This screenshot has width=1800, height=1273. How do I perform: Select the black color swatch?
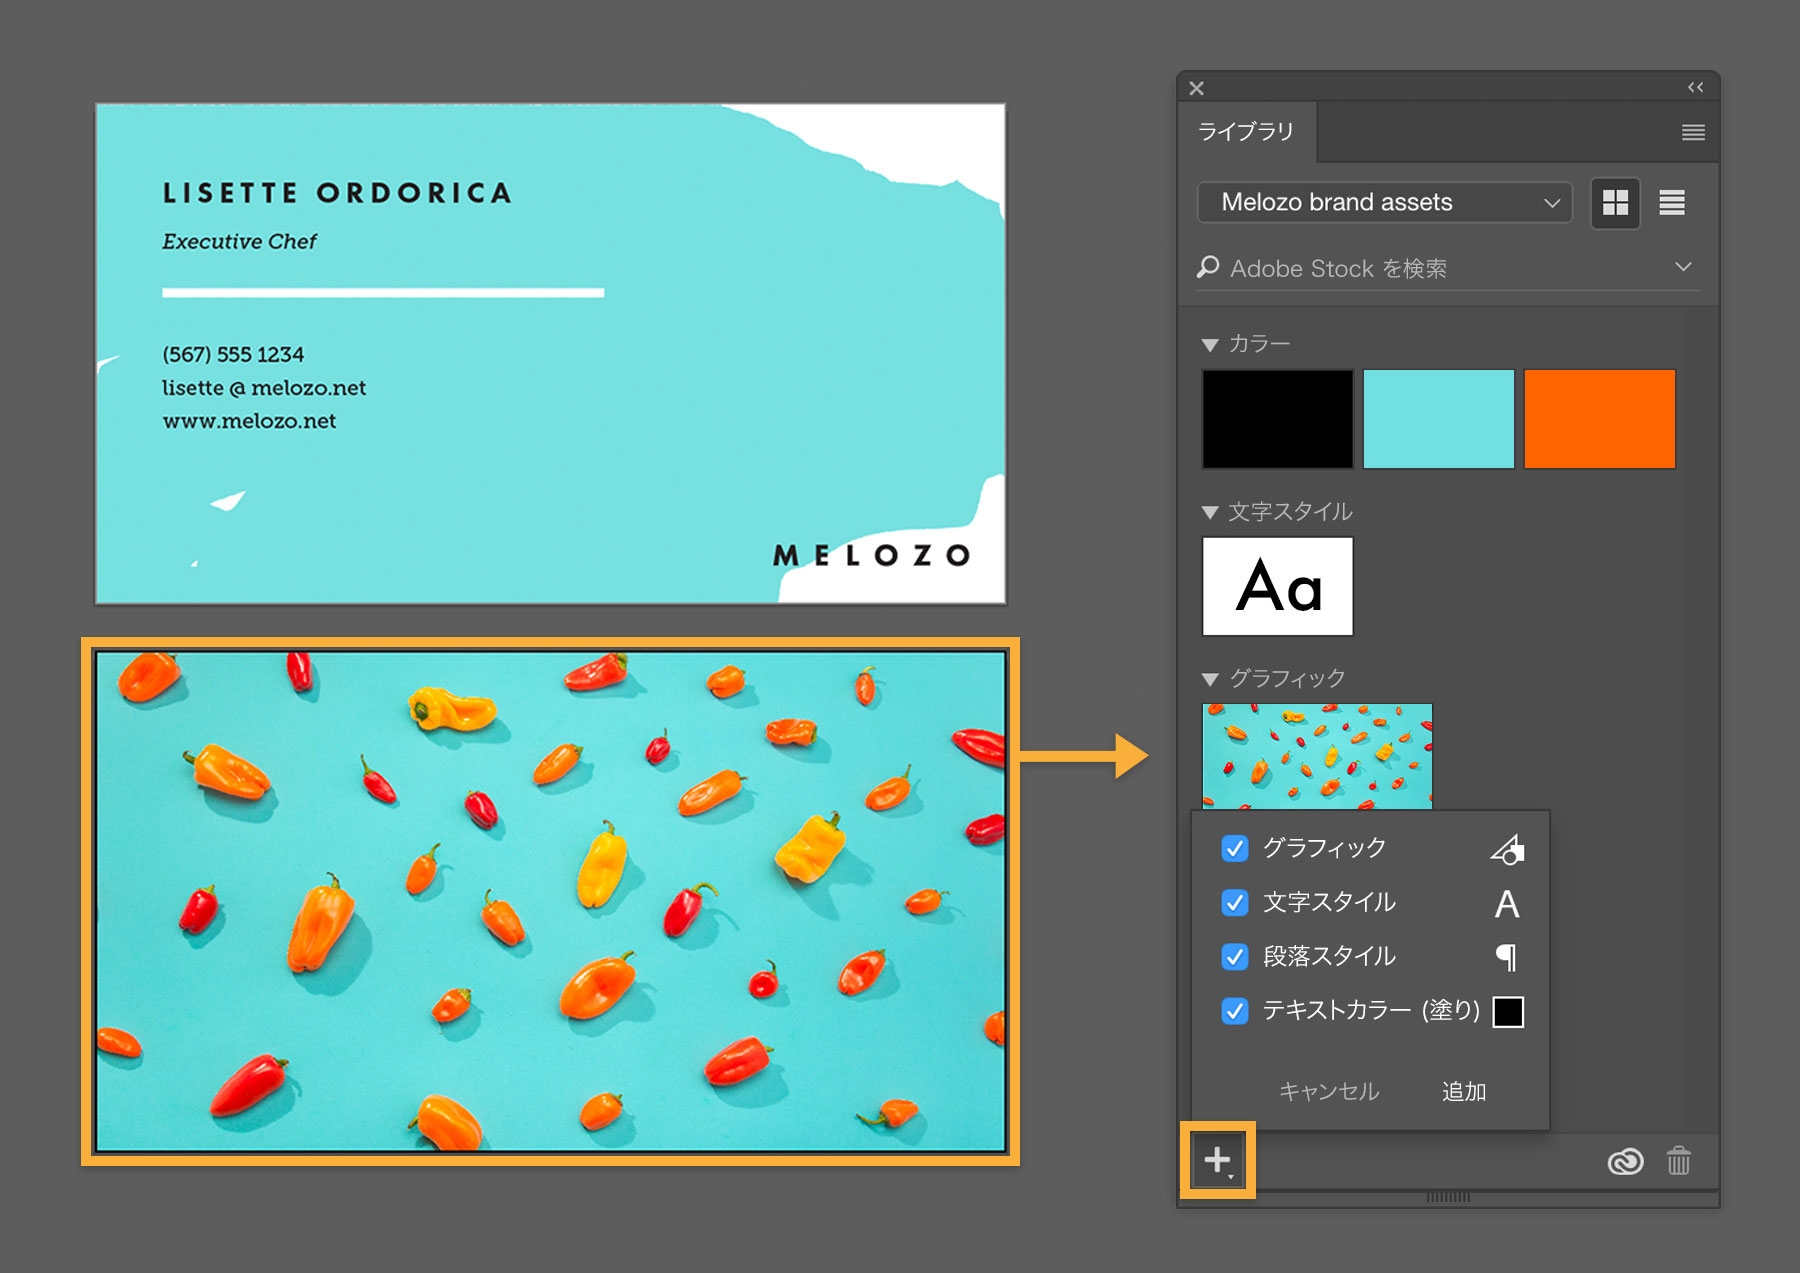(1277, 419)
